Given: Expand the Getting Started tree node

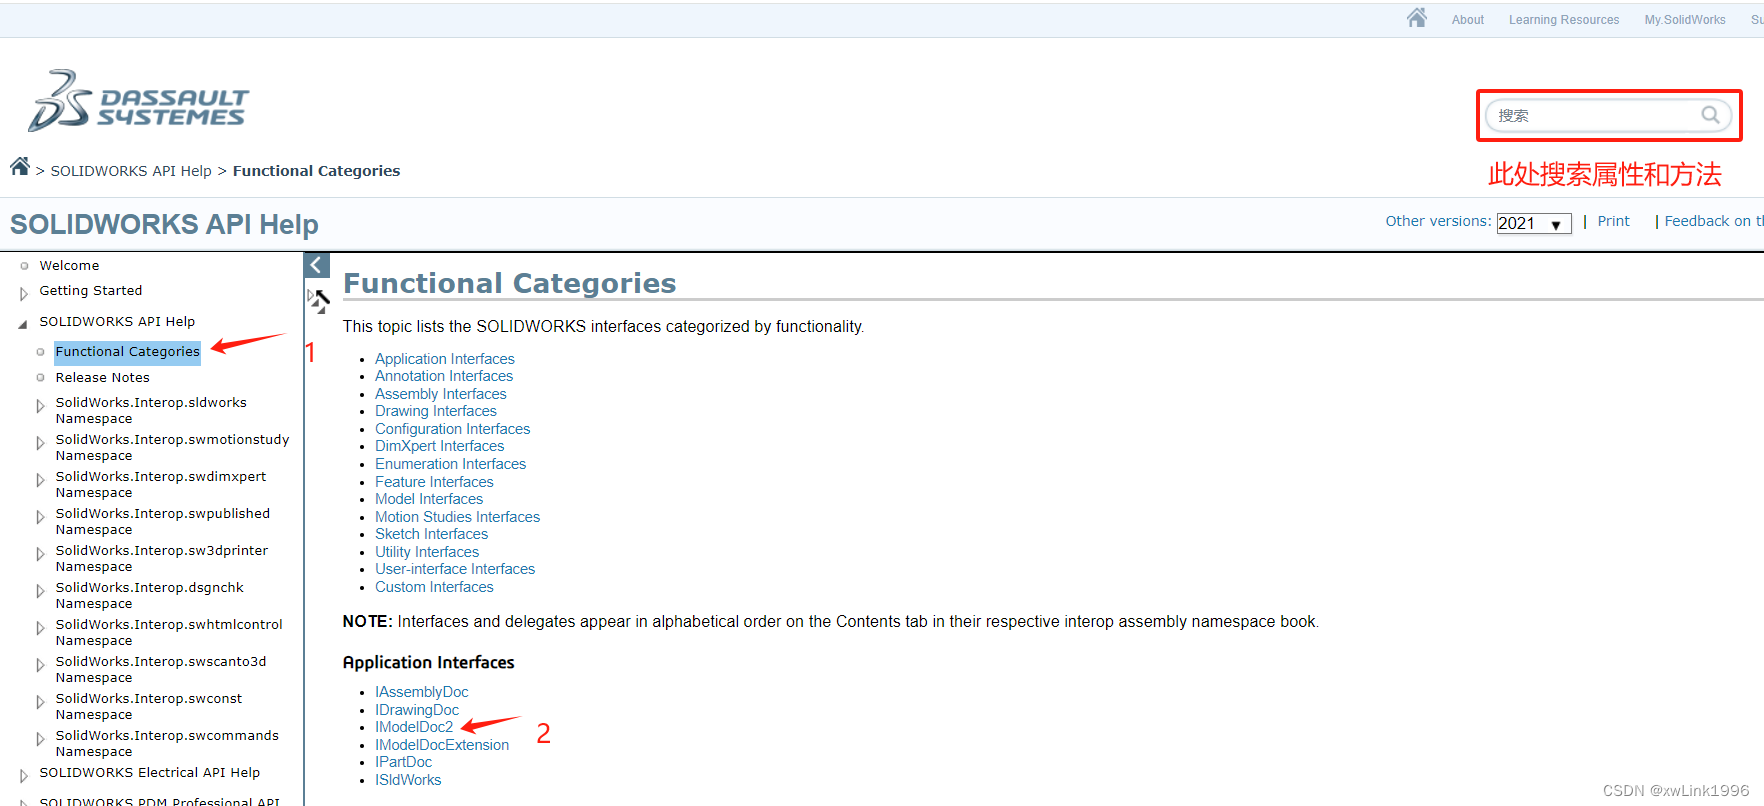Looking at the screenshot, I should (x=24, y=294).
